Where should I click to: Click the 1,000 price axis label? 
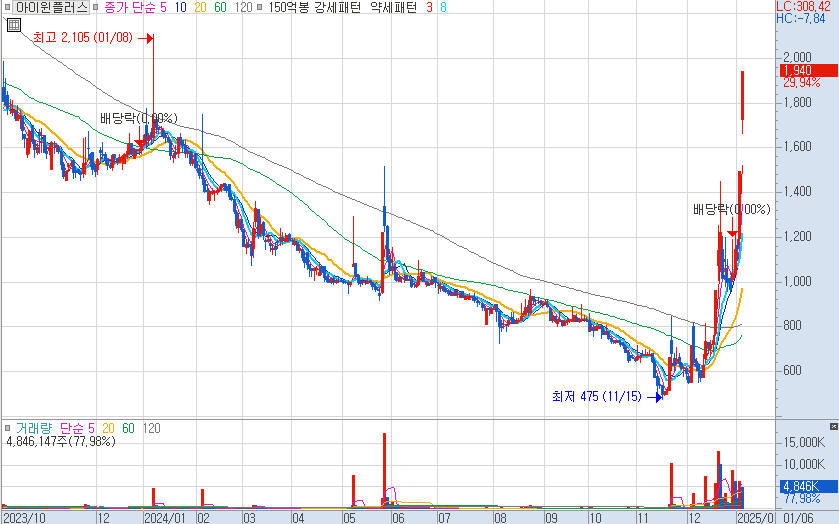(797, 281)
